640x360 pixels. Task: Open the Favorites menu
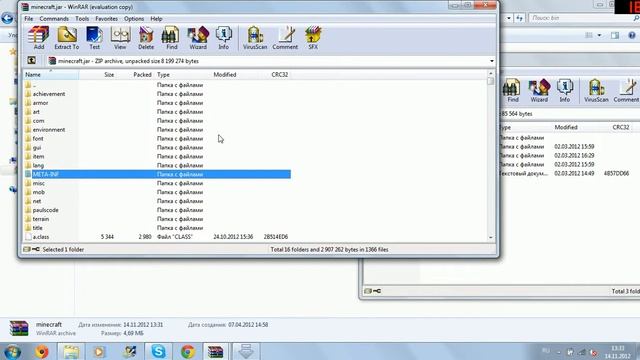click(106, 19)
